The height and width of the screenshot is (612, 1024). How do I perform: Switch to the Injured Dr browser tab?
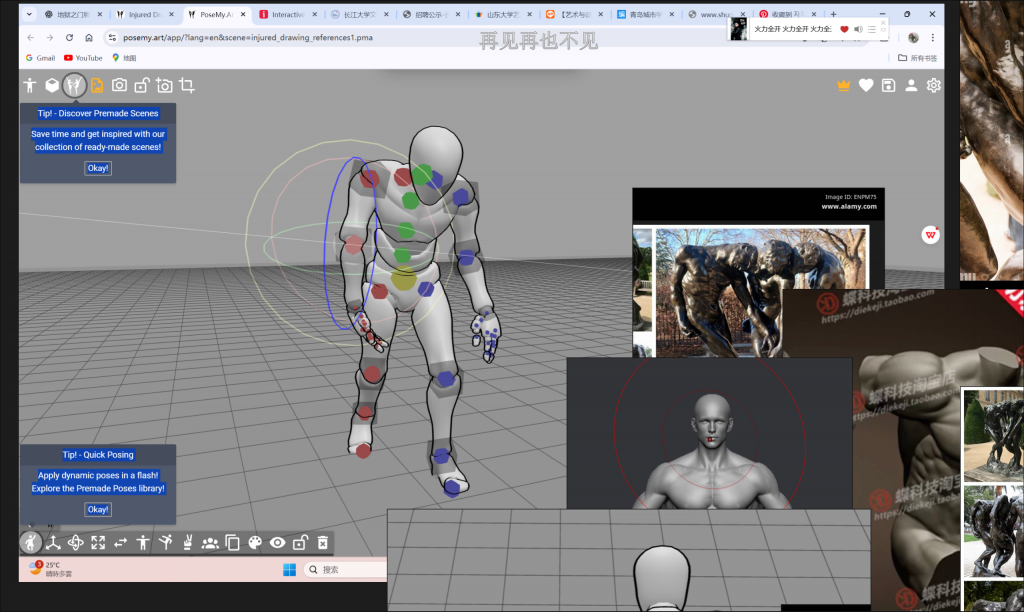pos(144,15)
